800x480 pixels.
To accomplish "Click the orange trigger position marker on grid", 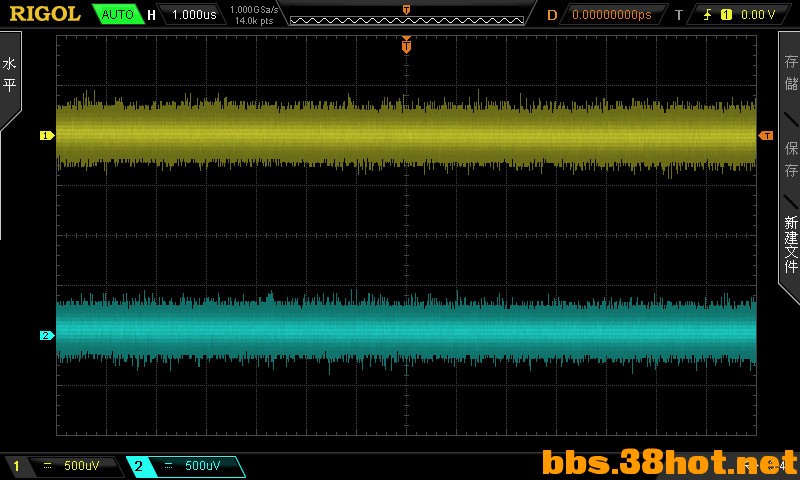I will (x=406, y=45).
